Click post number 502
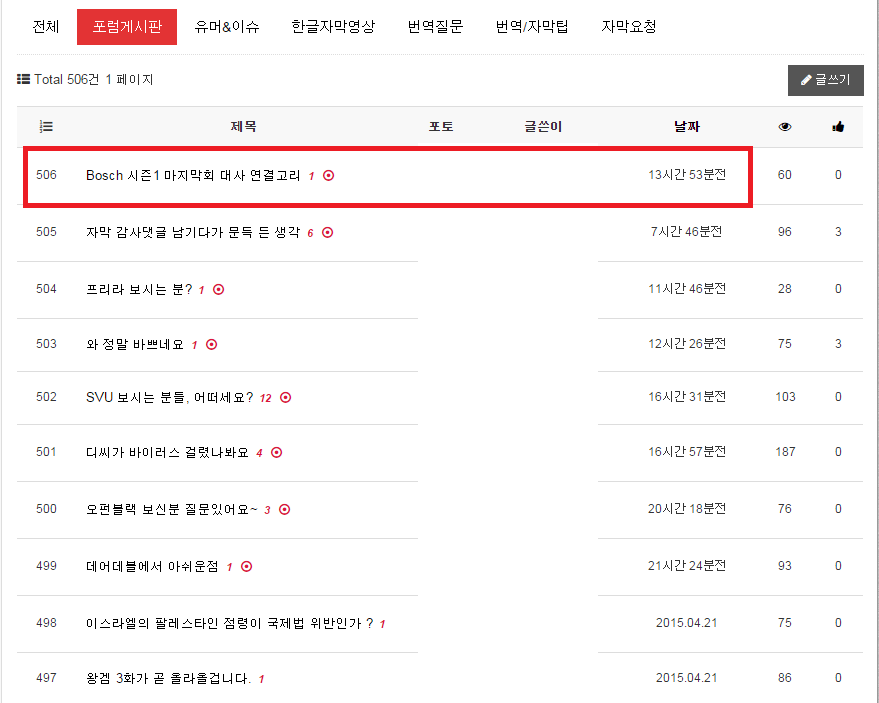The image size is (879, 703). click(47, 397)
